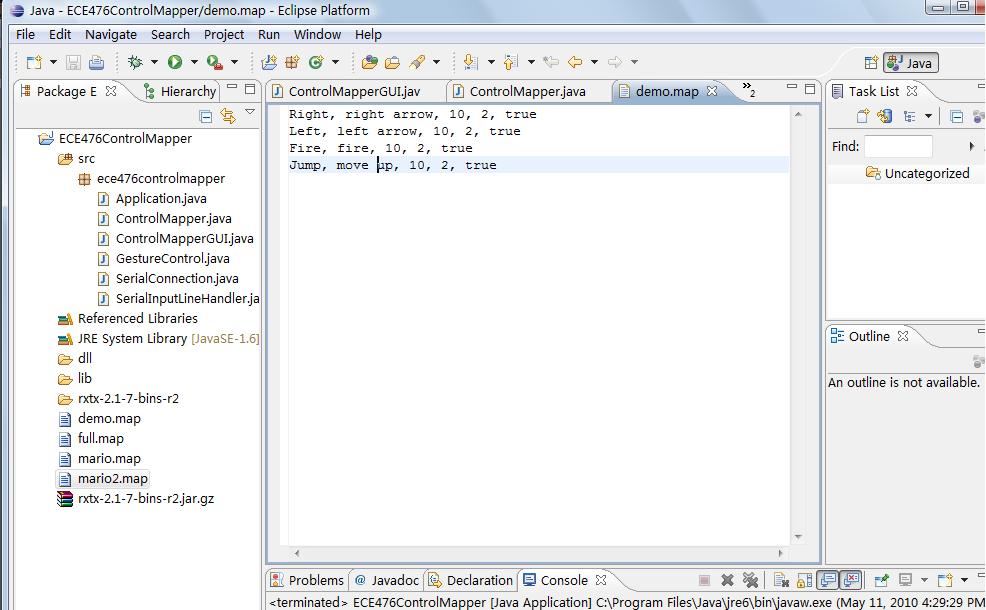Click the Open Task folder icon
The width and height of the screenshot is (986, 610).
[392, 62]
